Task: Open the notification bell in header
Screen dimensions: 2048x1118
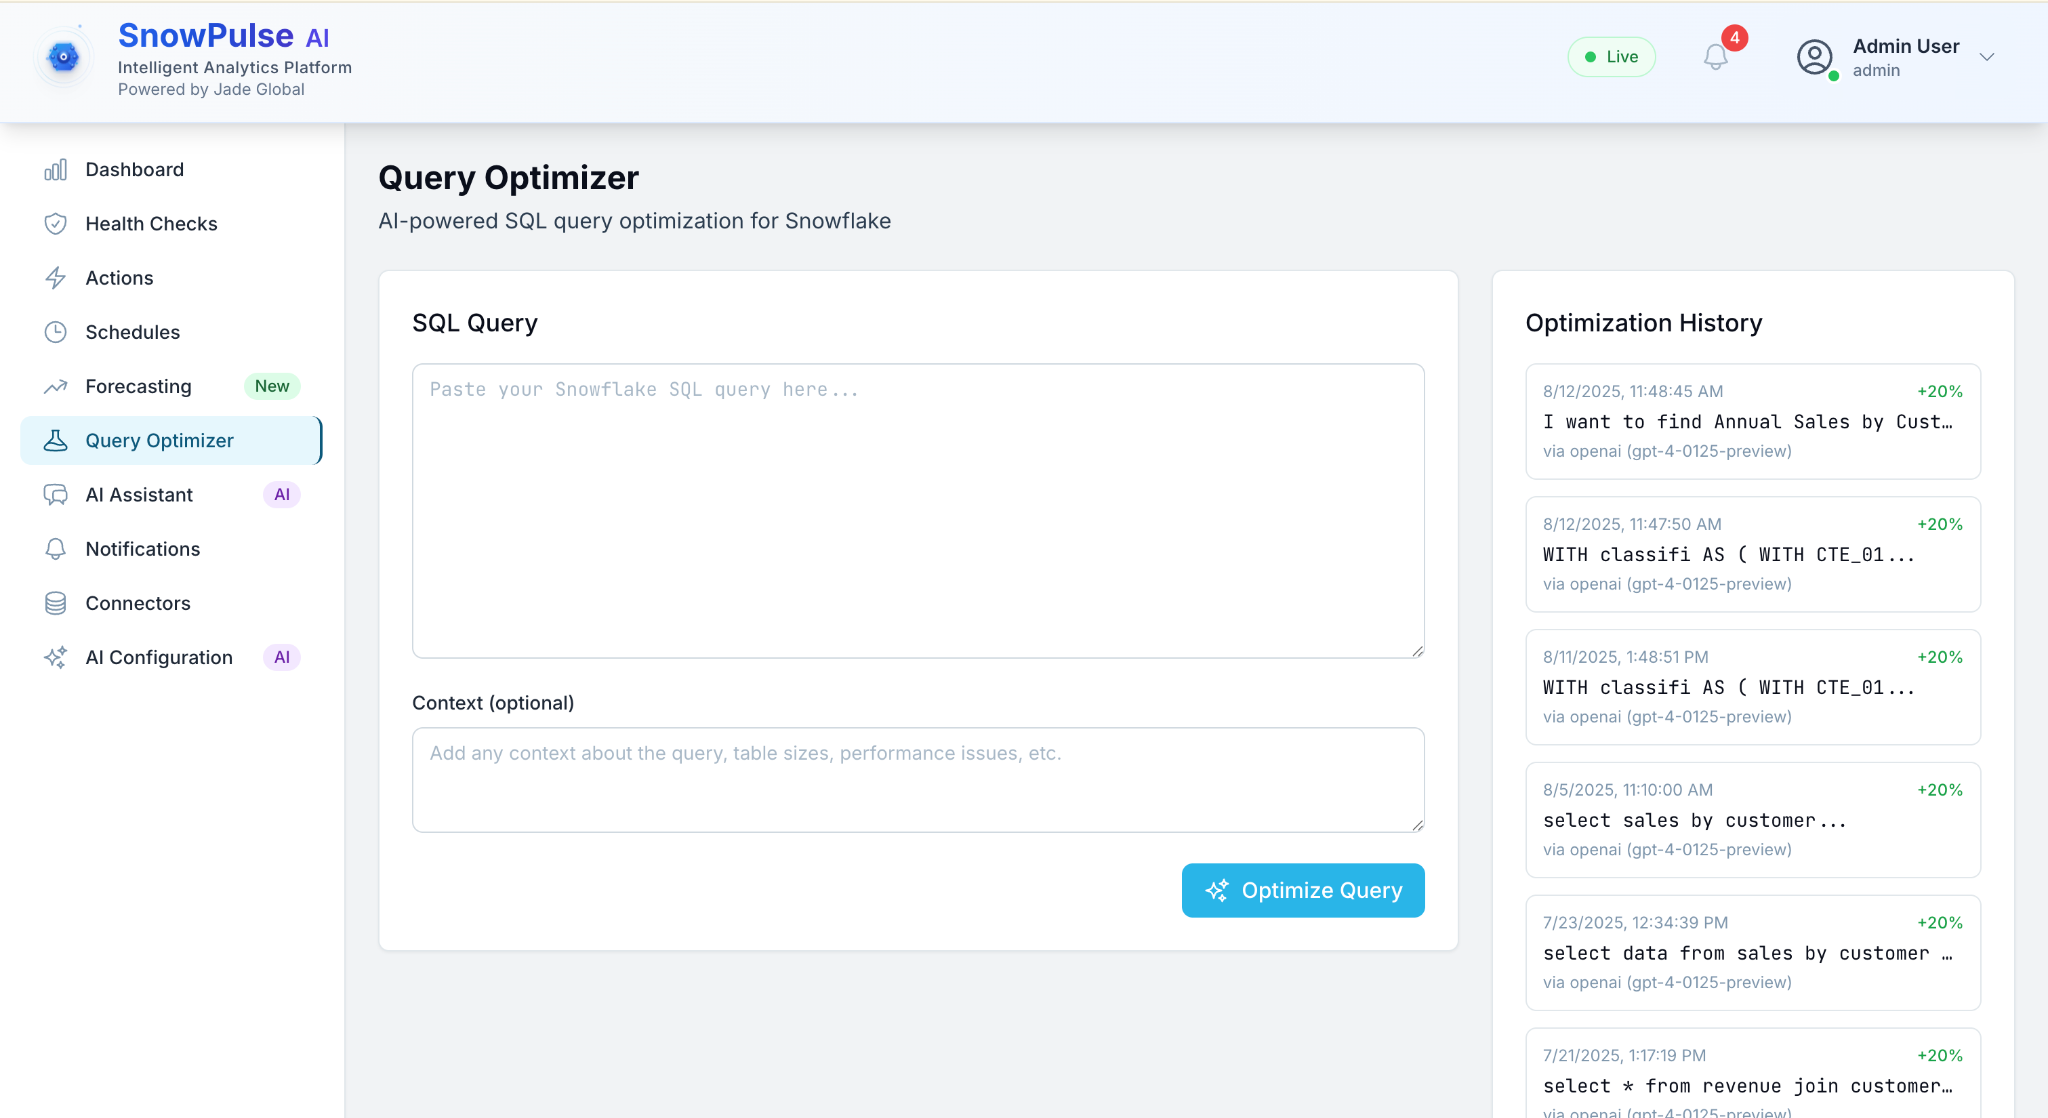Action: tap(1716, 57)
